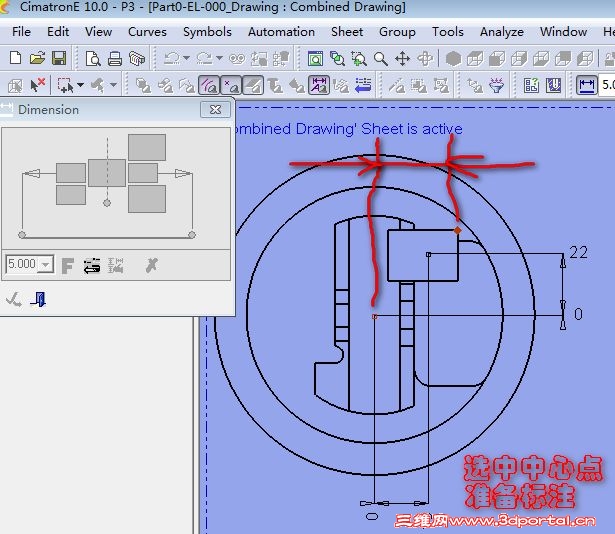
Task: Open the Undo history dropdown arrow
Action: coord(186,58)
